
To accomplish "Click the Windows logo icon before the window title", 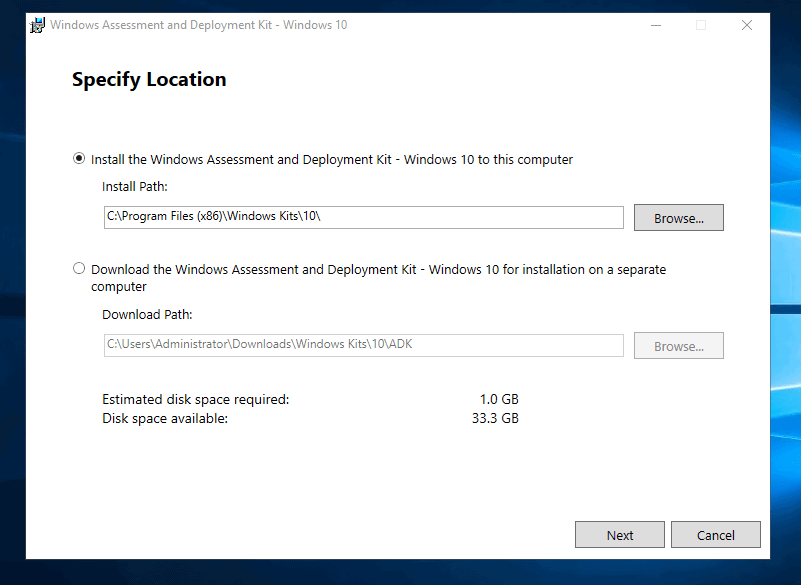I will (x=36, y=25).
